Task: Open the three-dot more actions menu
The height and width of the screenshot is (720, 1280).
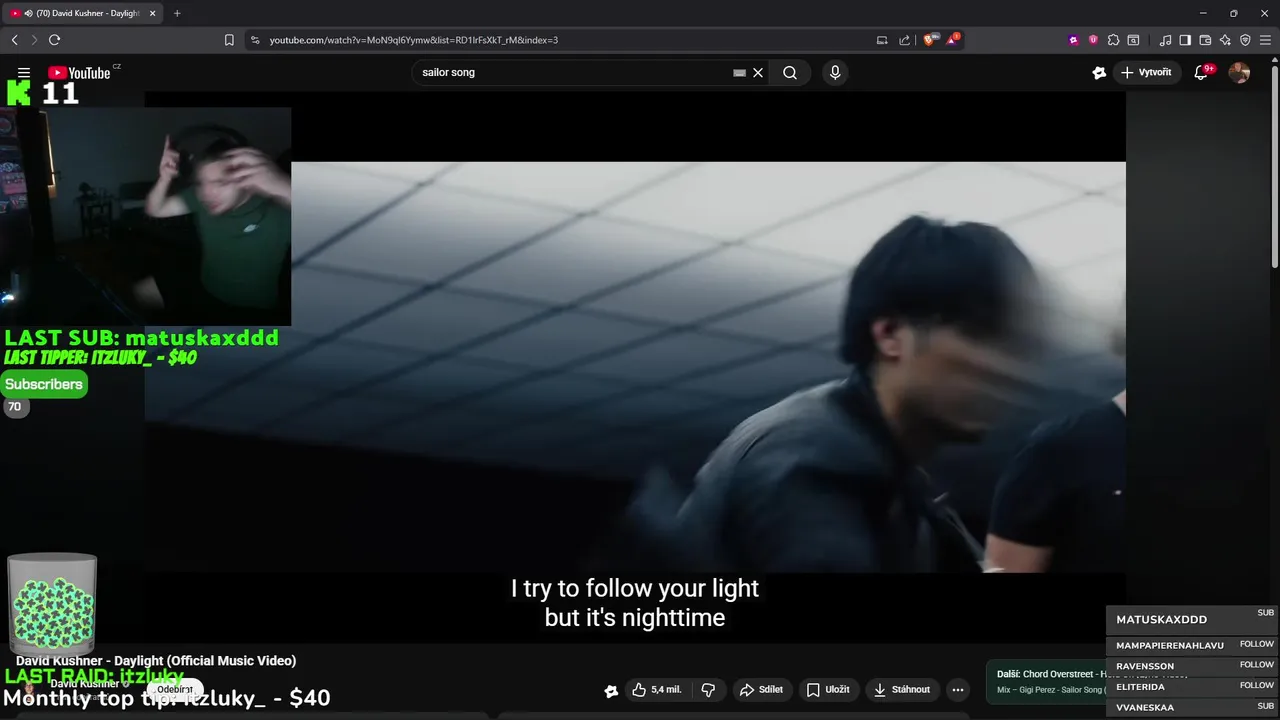Action: point(958,690)
